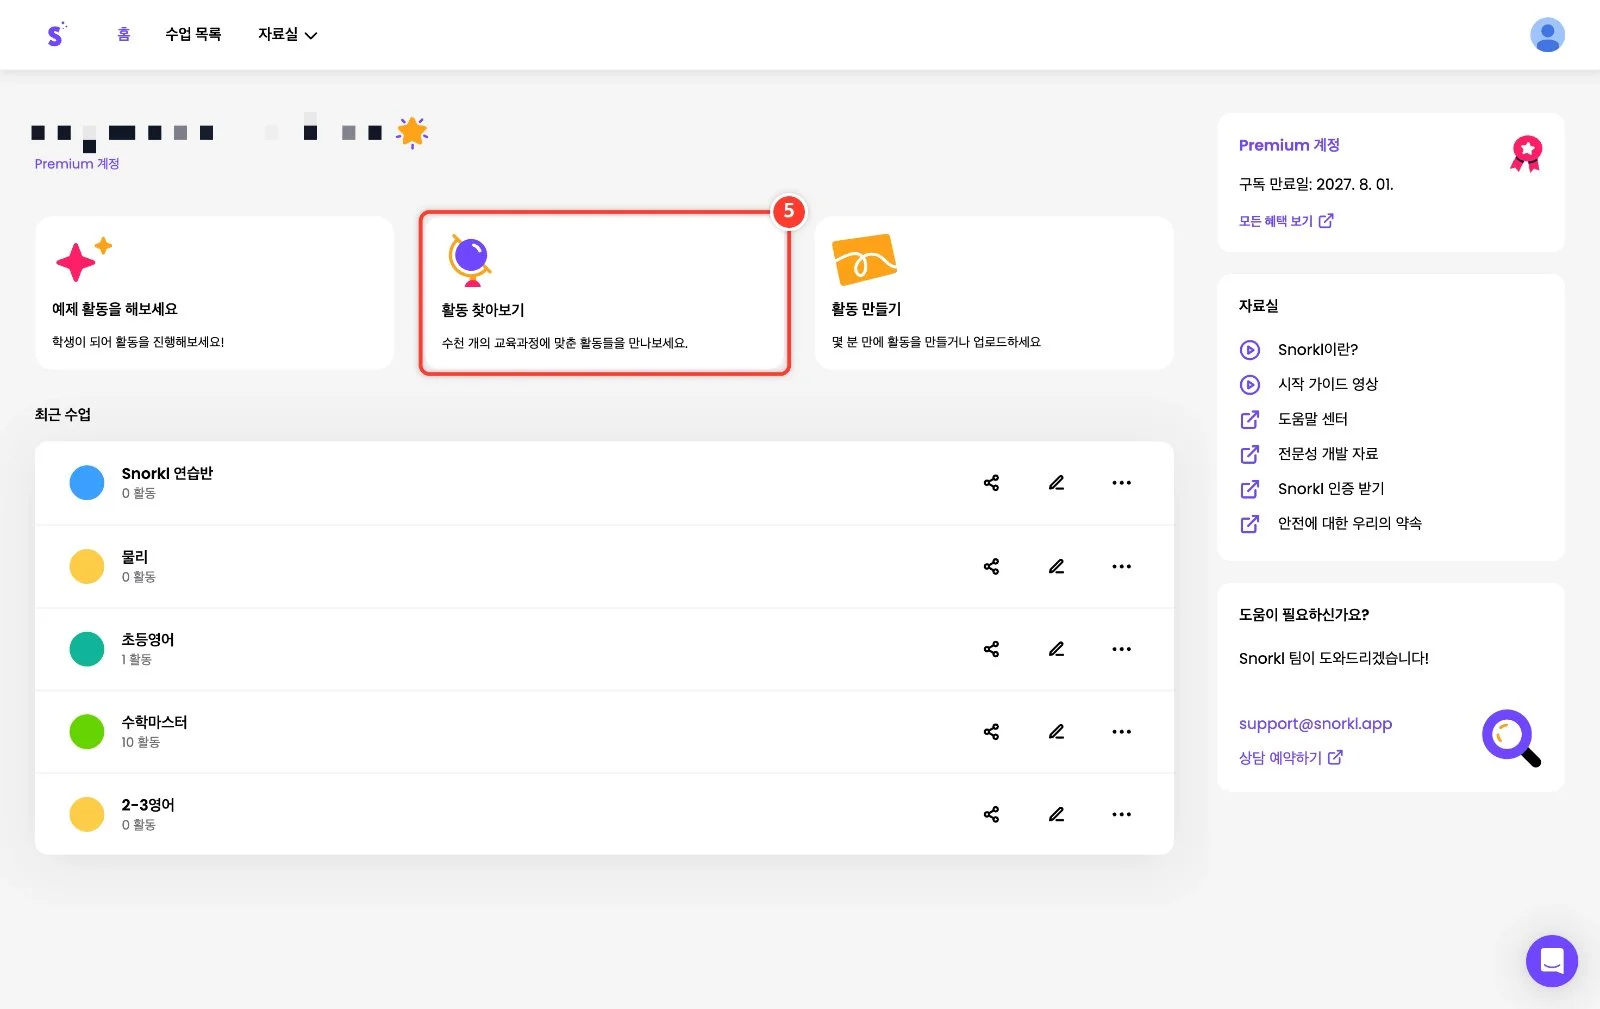
Task: Click the Premium ribbon badge icon
Action: pos(1526,154)
